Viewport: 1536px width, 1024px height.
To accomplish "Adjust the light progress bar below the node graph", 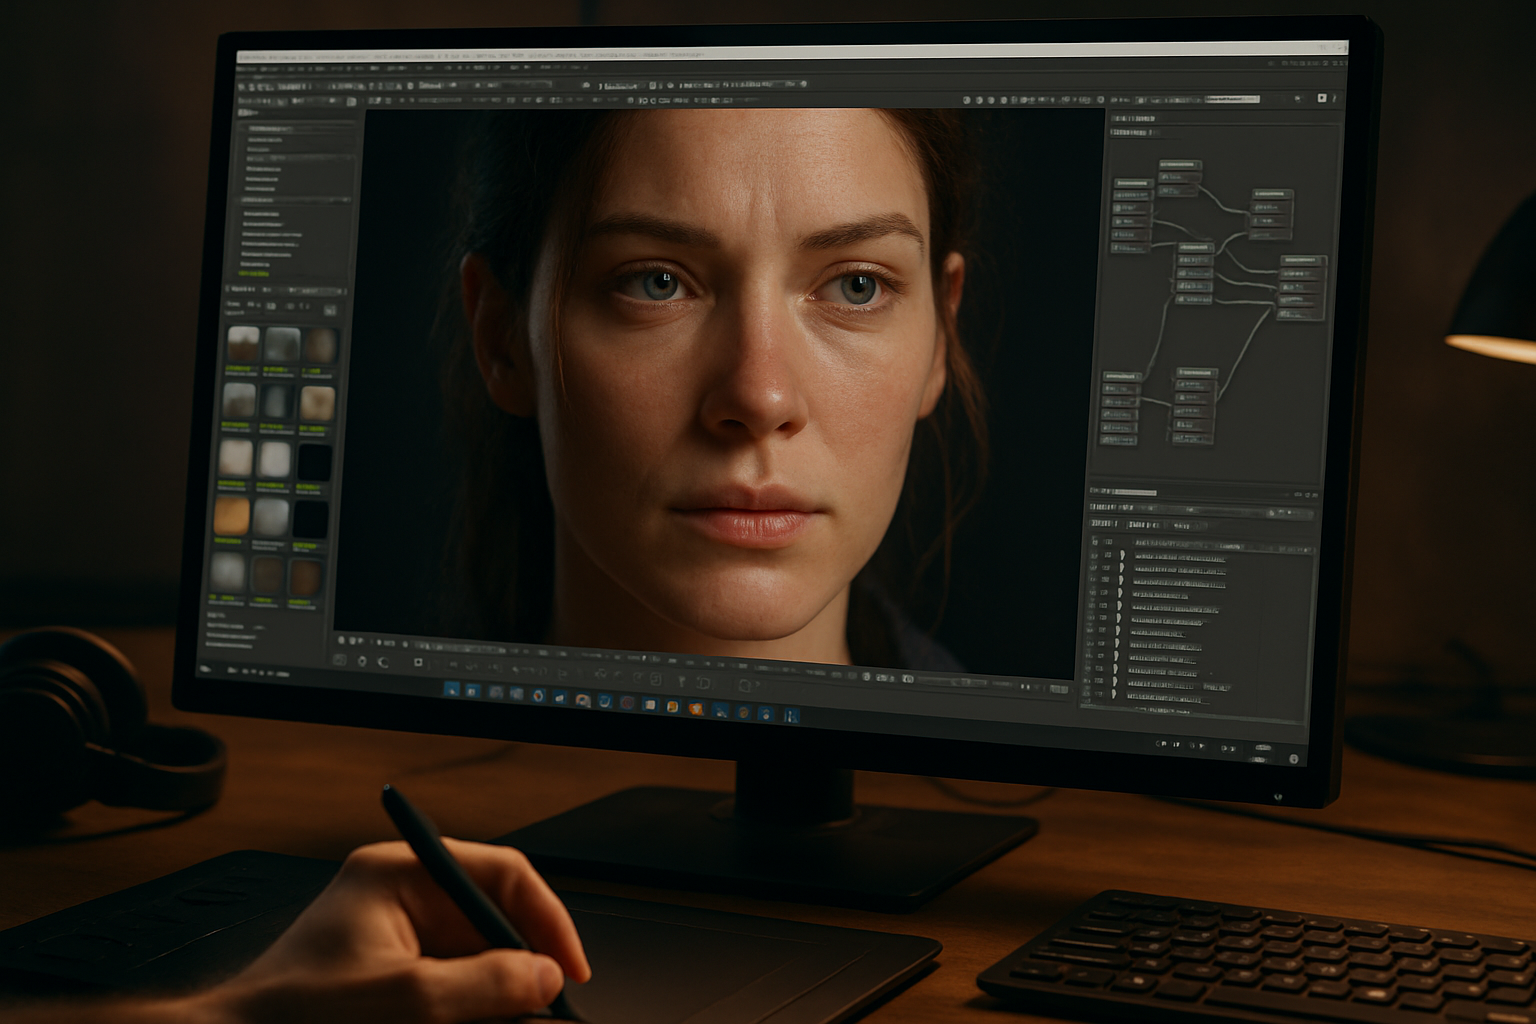I will 1134,492.
